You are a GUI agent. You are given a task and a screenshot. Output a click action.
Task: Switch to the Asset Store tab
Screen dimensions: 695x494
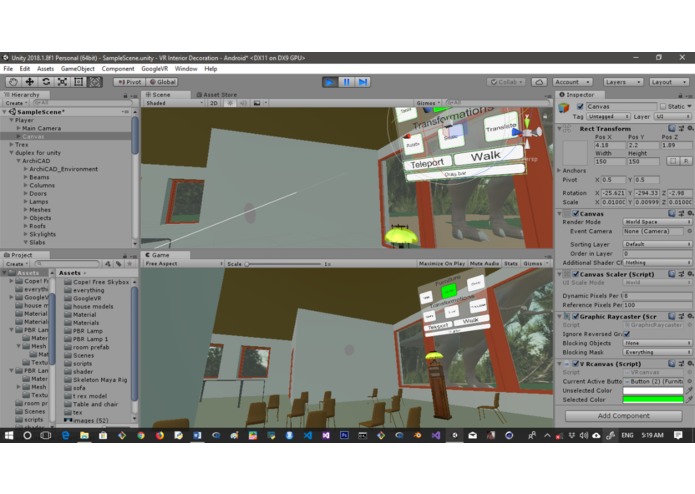click(x=216, y=94)
